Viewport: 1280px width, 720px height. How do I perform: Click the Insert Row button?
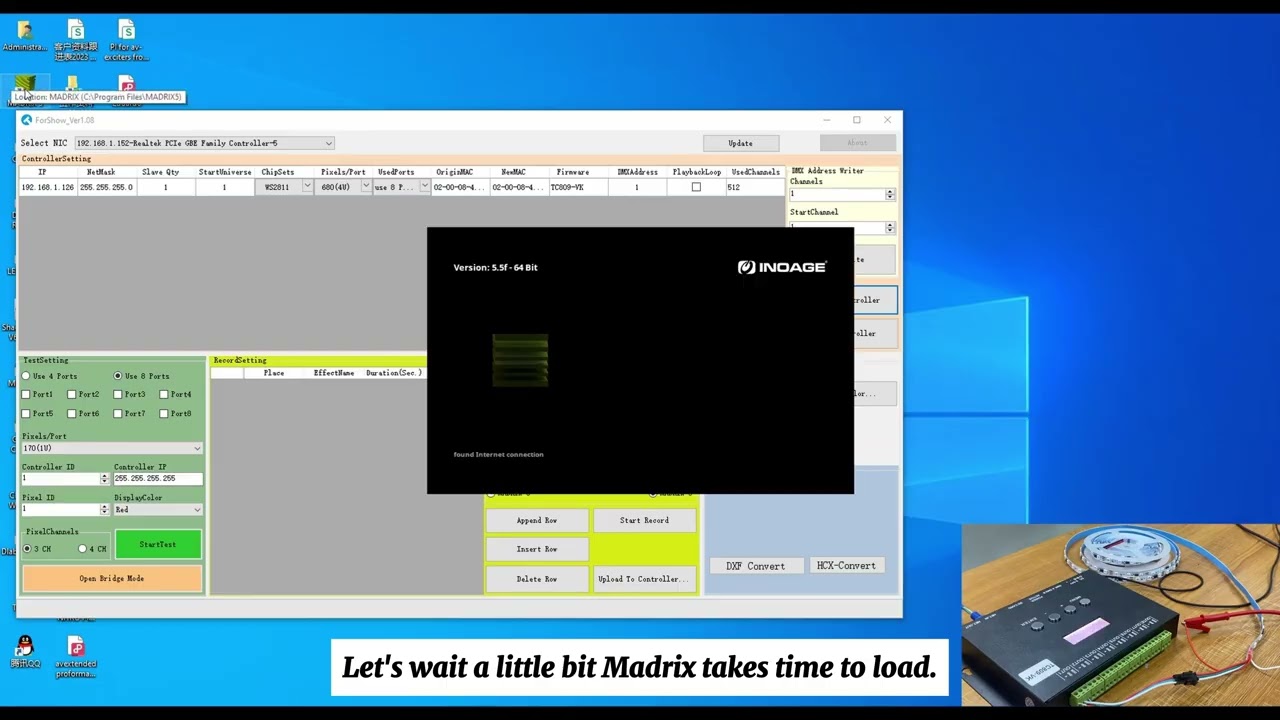coord(537,549)
